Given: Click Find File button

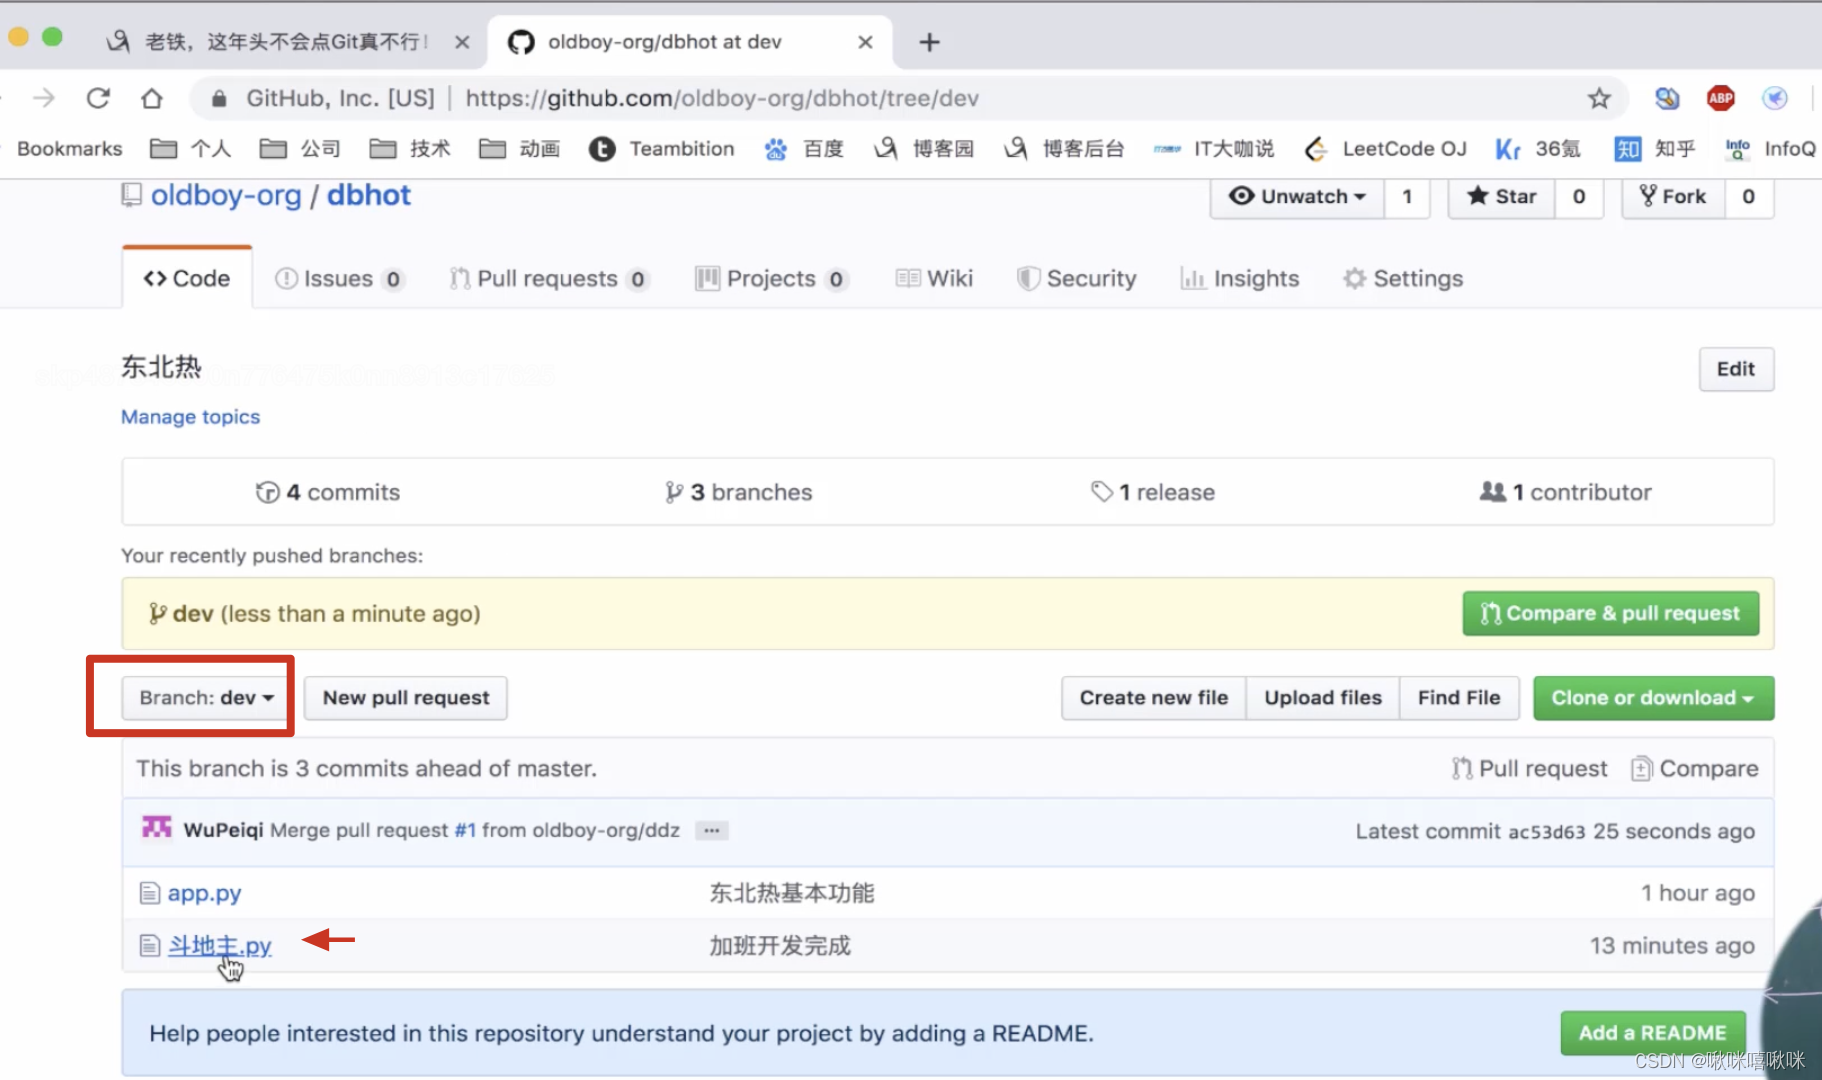Looking at the screenshot, I should coord(1459,697).
